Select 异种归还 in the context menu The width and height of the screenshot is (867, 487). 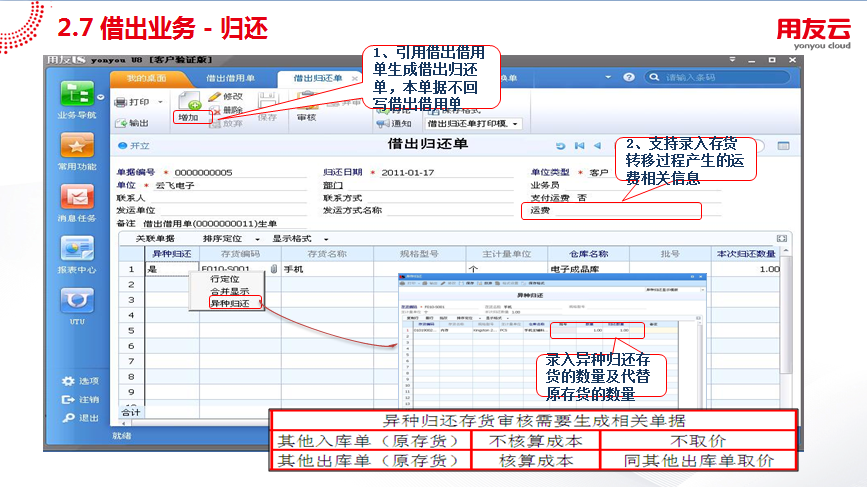click(229, 303)
